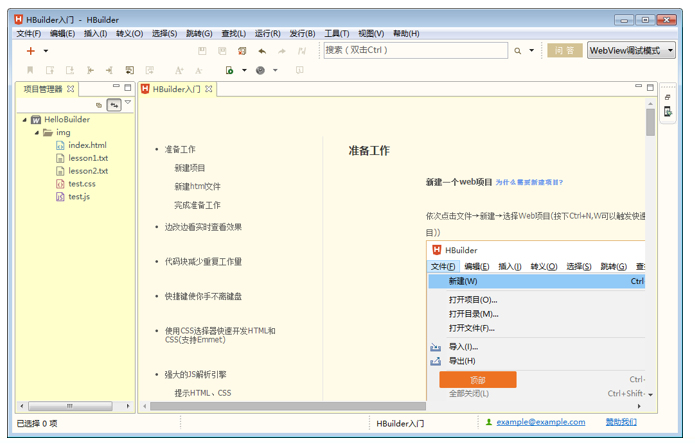Click the test.css file icon
Image resolution: width=695 pixels, height=444 pixels.
[x=60, y=184]
